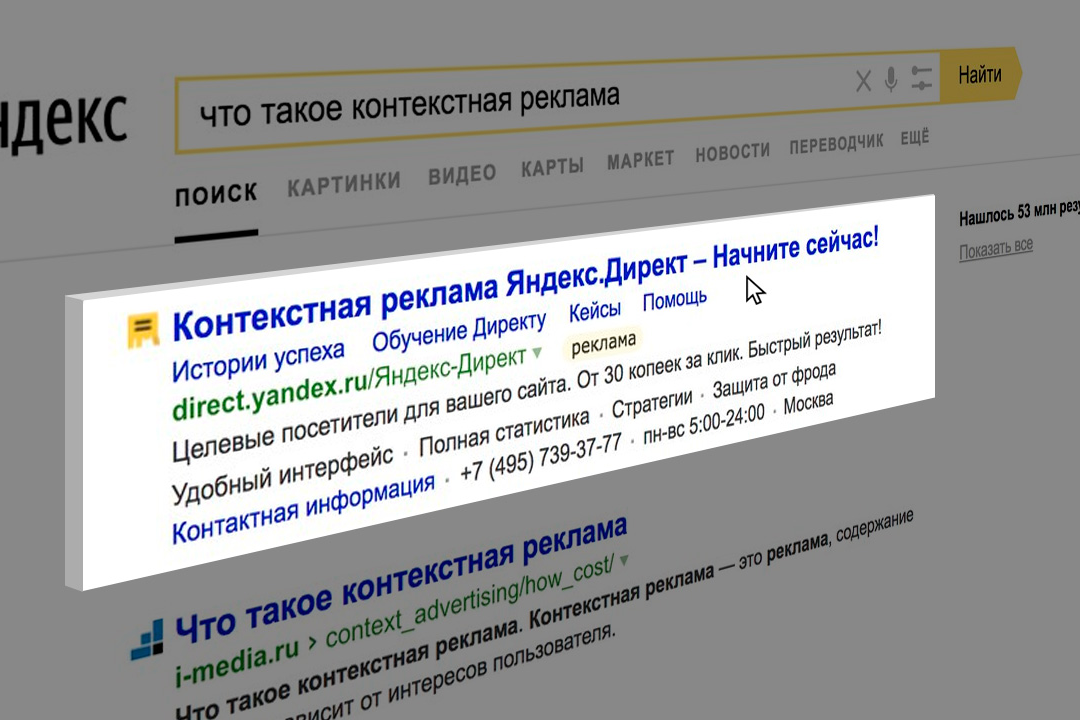The width and height of the screenshot is (1080, 720).
Task: Activate voice search microphone icon
Action: pos(891,80)
